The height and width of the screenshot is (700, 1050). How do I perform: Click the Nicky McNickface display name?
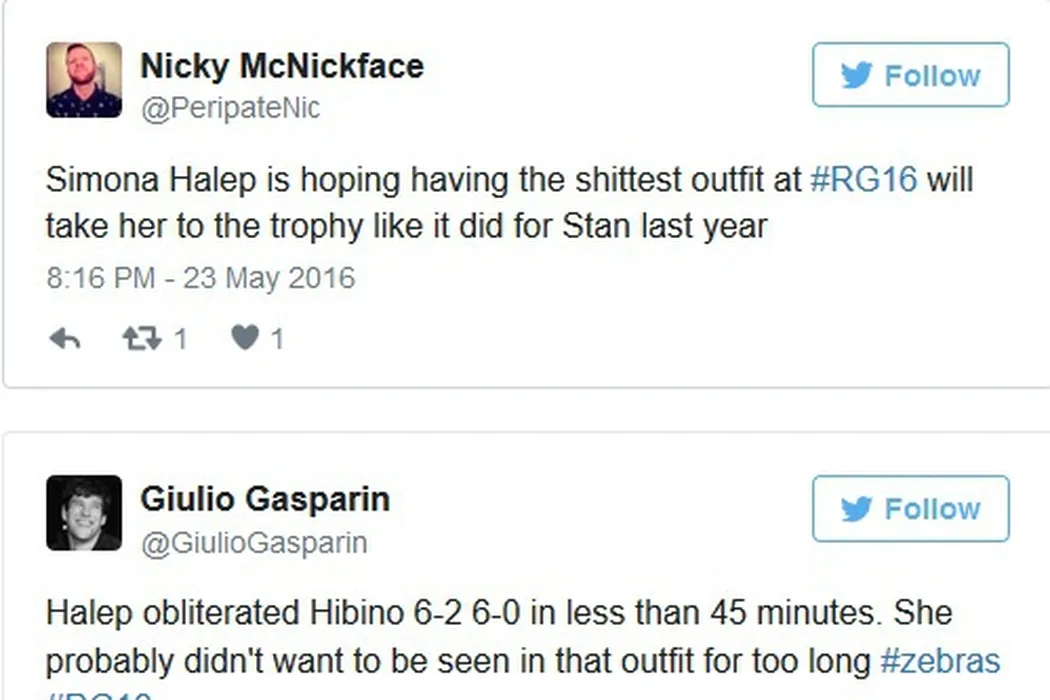(x=282, y=66)
